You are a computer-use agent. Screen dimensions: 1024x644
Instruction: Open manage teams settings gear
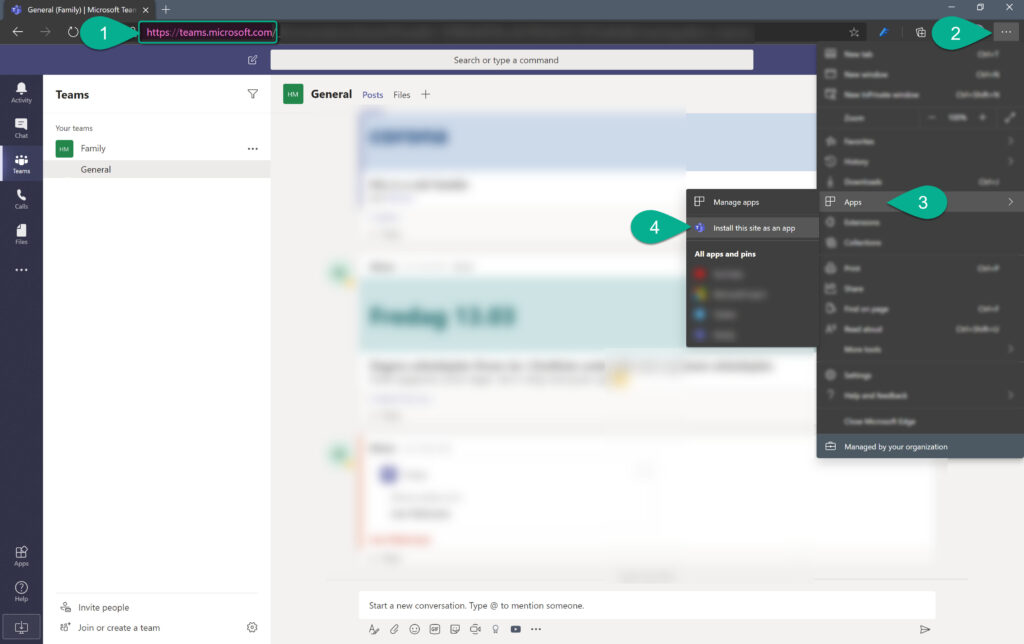[252, 627]
